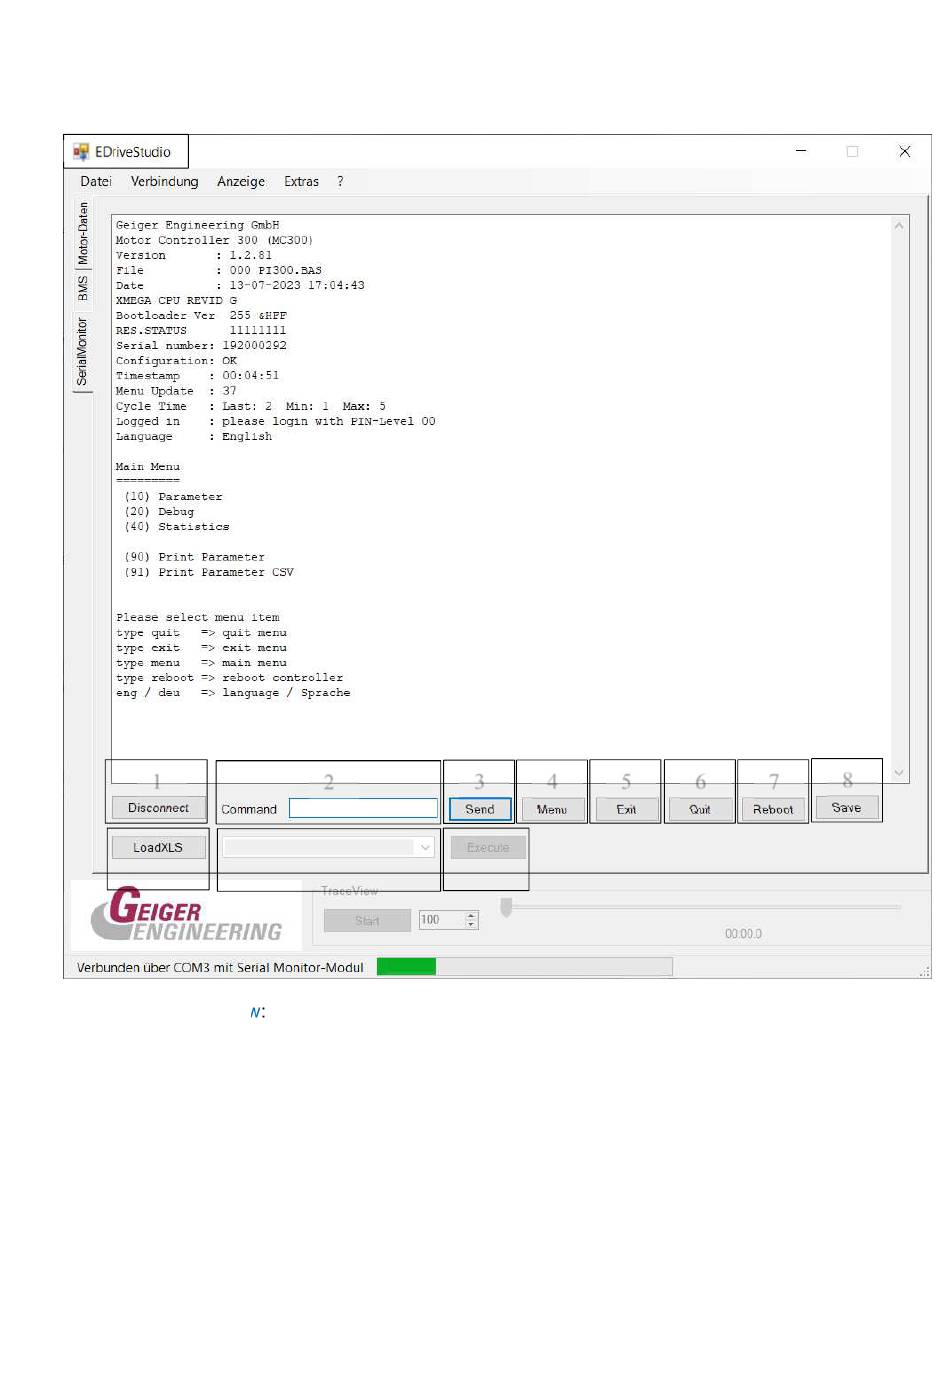Image resolution: width=950 pixels, height=1398 pixels.
Task: Click the 'RES.STATUS 11111111' line
Action: coord(201,330)
